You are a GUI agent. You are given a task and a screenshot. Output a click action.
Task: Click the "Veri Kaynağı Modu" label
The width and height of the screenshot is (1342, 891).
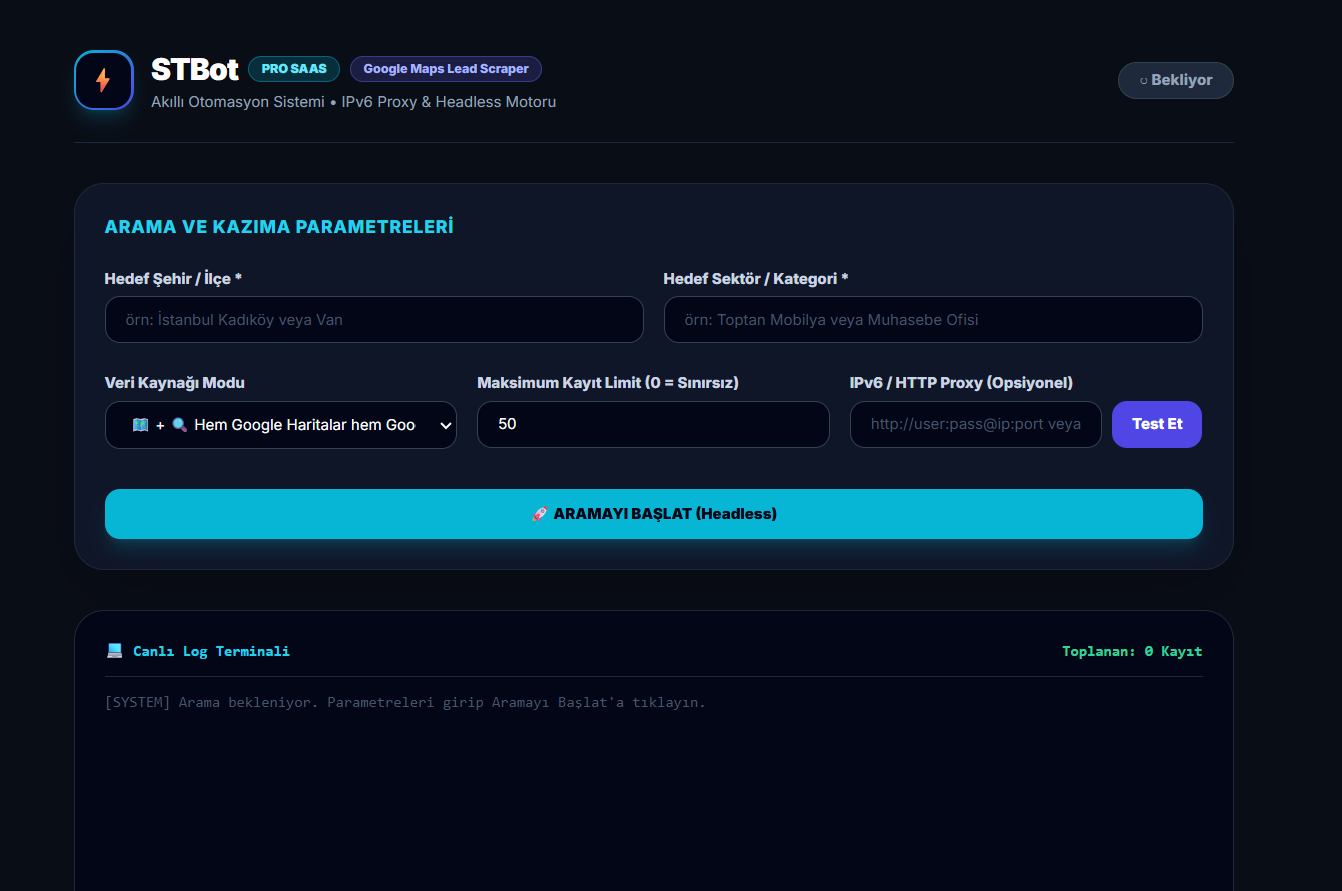(175, 383)
